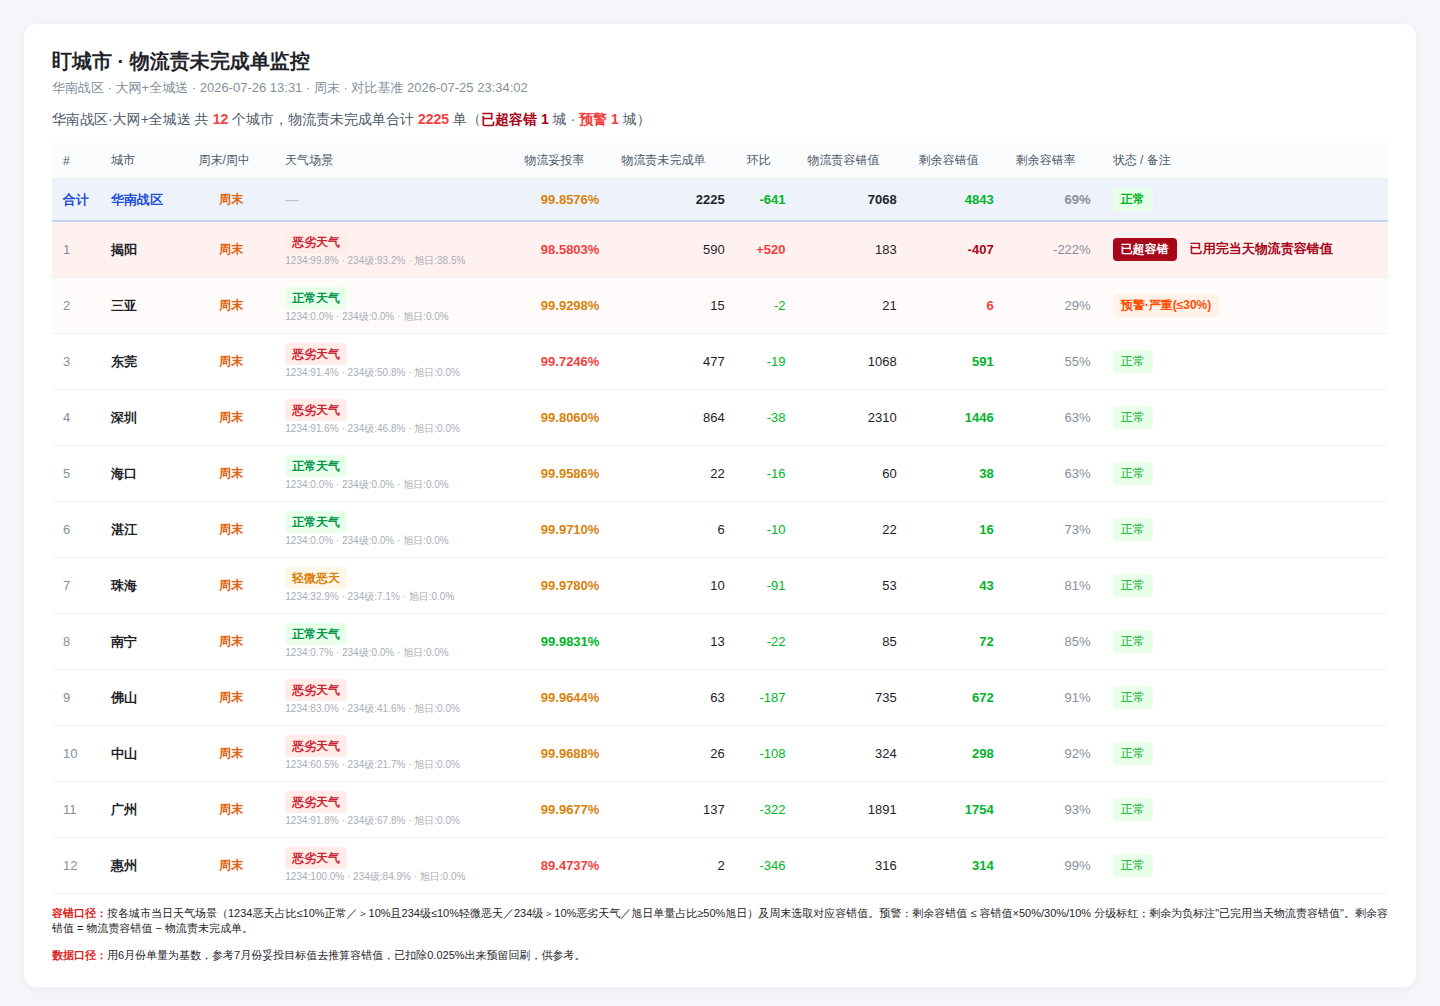Click the 天气场景 column header
This screenshot has height=1006, width=1440.
(309, 160)
